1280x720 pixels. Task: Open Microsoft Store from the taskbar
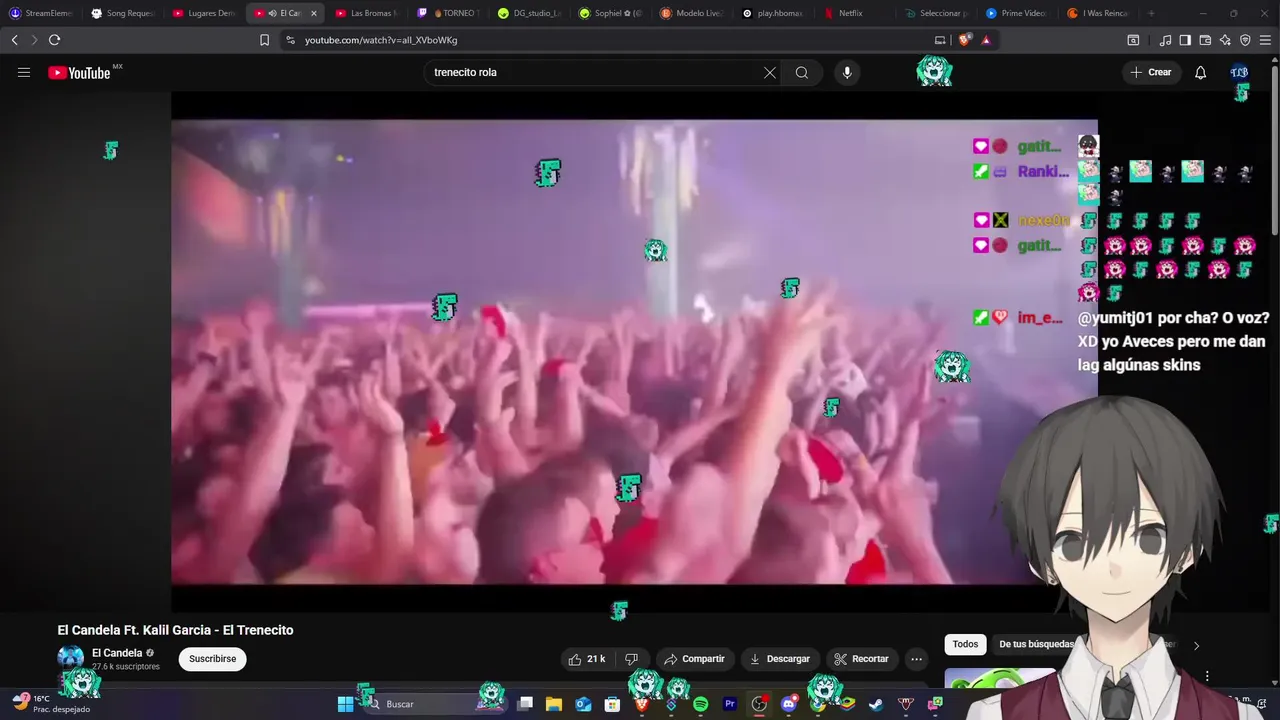click(x=612, y=704)
